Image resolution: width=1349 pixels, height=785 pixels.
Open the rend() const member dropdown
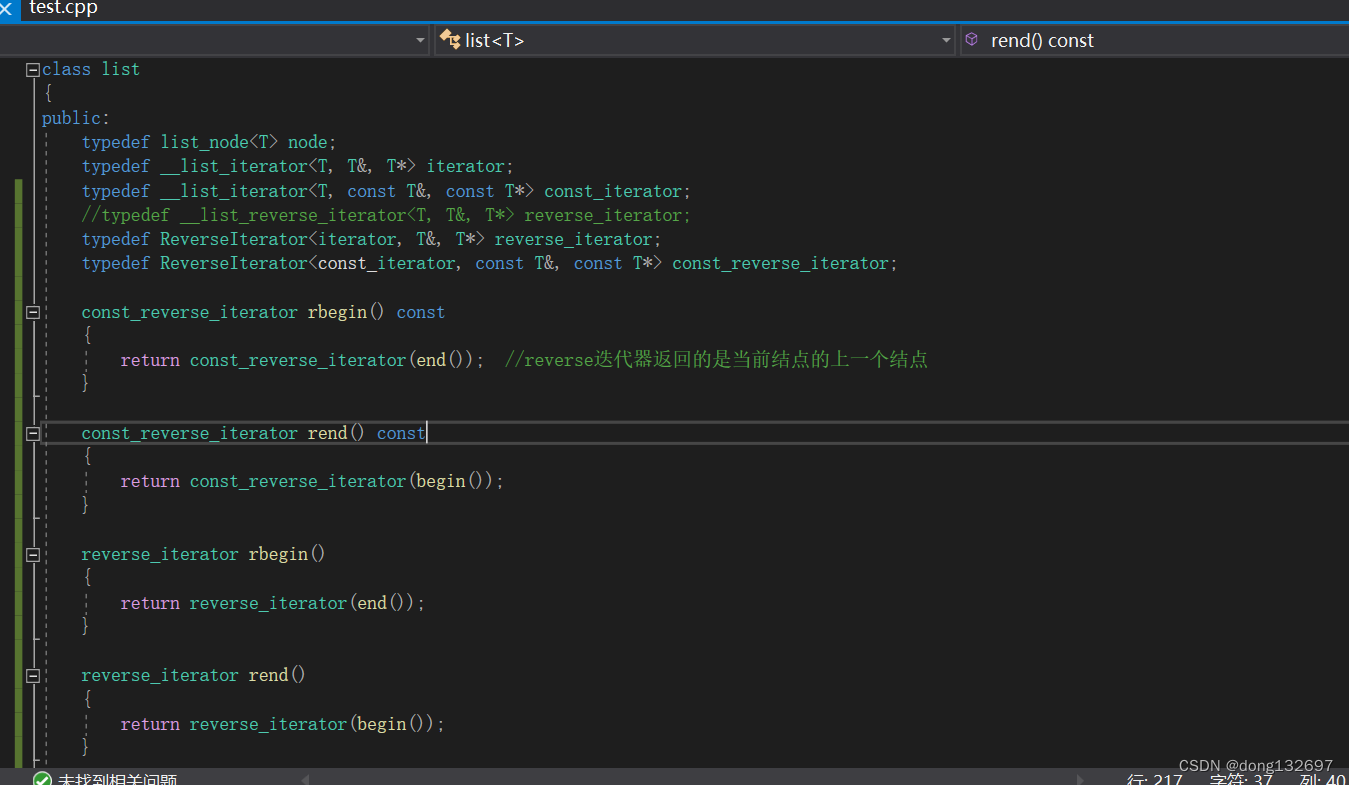1155,40
